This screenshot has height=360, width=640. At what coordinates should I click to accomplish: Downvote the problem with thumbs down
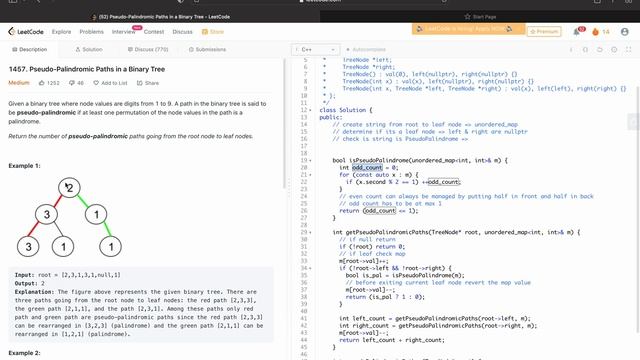coord(72,83)
